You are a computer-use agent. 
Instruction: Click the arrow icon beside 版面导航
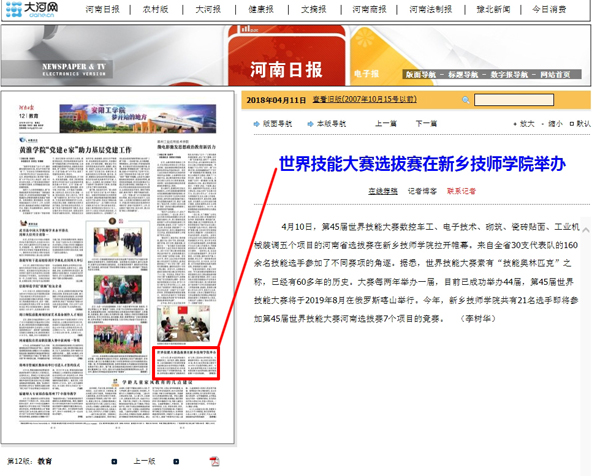click(255, 124)
